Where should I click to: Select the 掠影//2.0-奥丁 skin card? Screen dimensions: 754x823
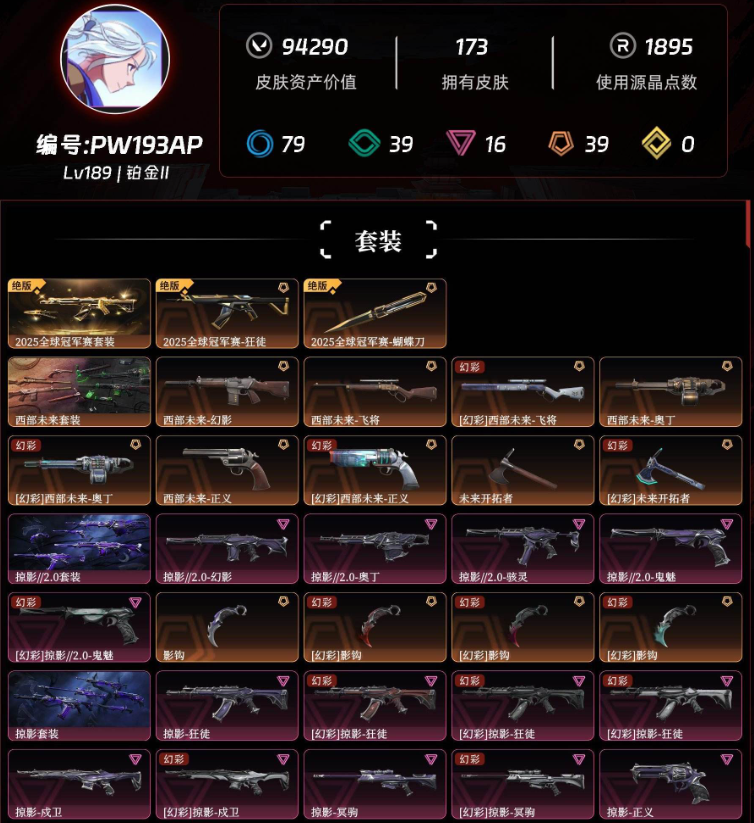[375, 549]
